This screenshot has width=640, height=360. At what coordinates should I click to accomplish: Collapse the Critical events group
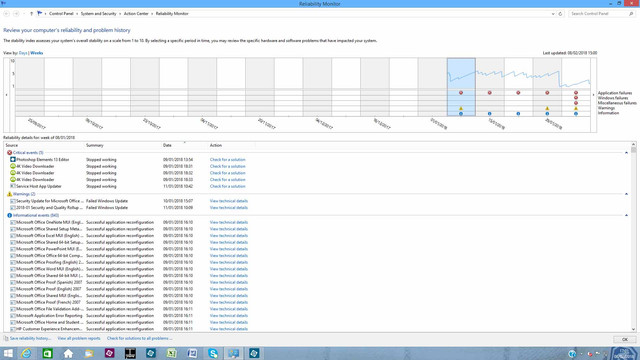pos(627,153)
